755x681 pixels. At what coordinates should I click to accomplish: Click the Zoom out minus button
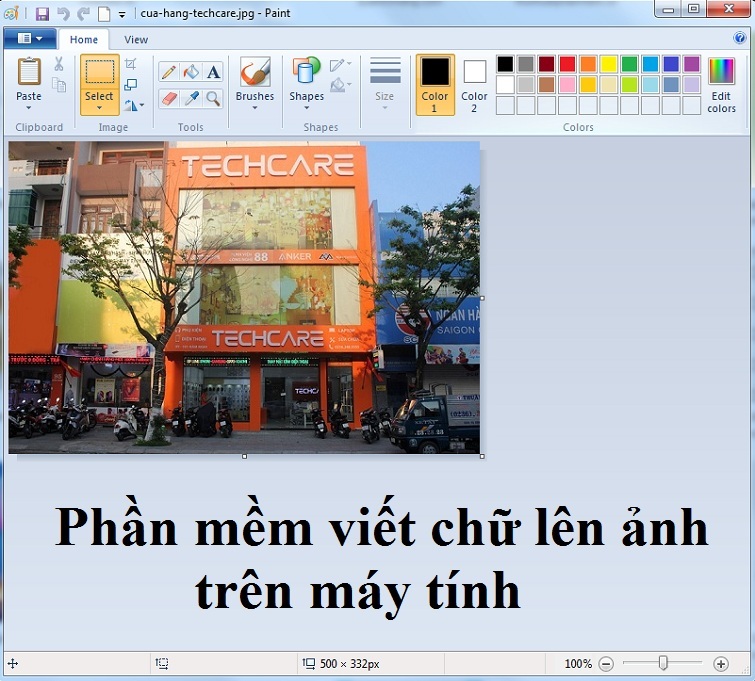point(606,664)
